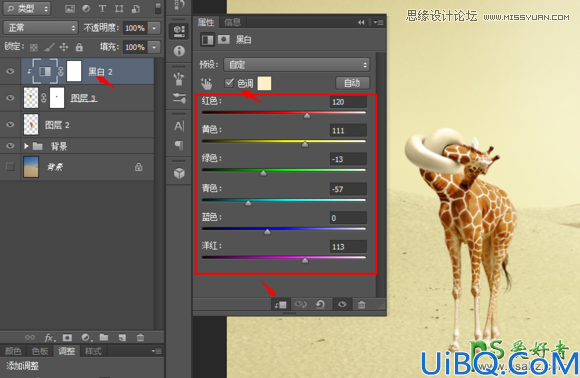Select the 黑白 2 adjustment layer thumbnail
The image size is (580, 378).
tap(45, 71)
